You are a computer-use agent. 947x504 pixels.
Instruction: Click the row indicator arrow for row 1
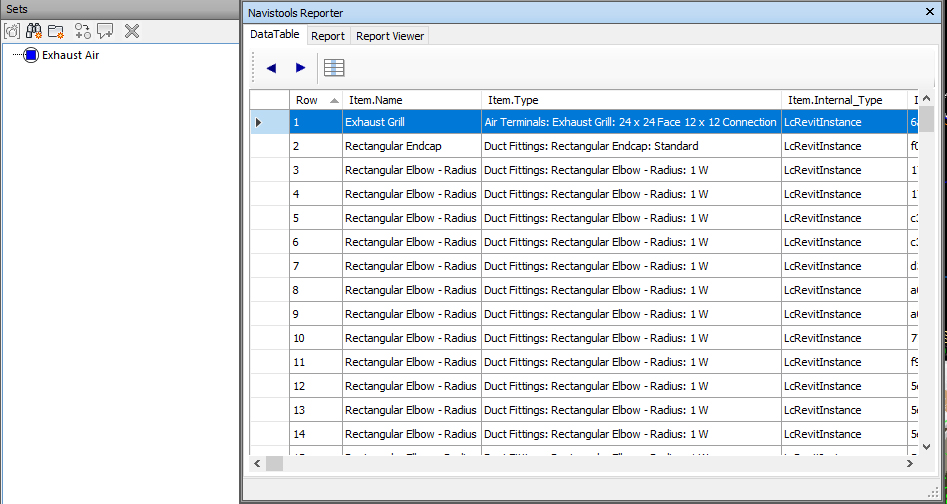pyautogui.click(x=258, y=123)
